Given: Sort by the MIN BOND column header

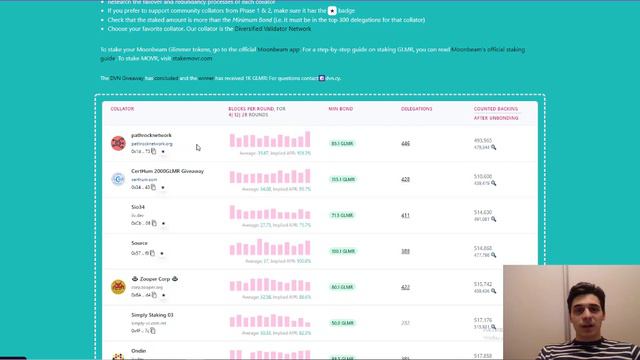Looking at the screenshot, I should 341,109.
